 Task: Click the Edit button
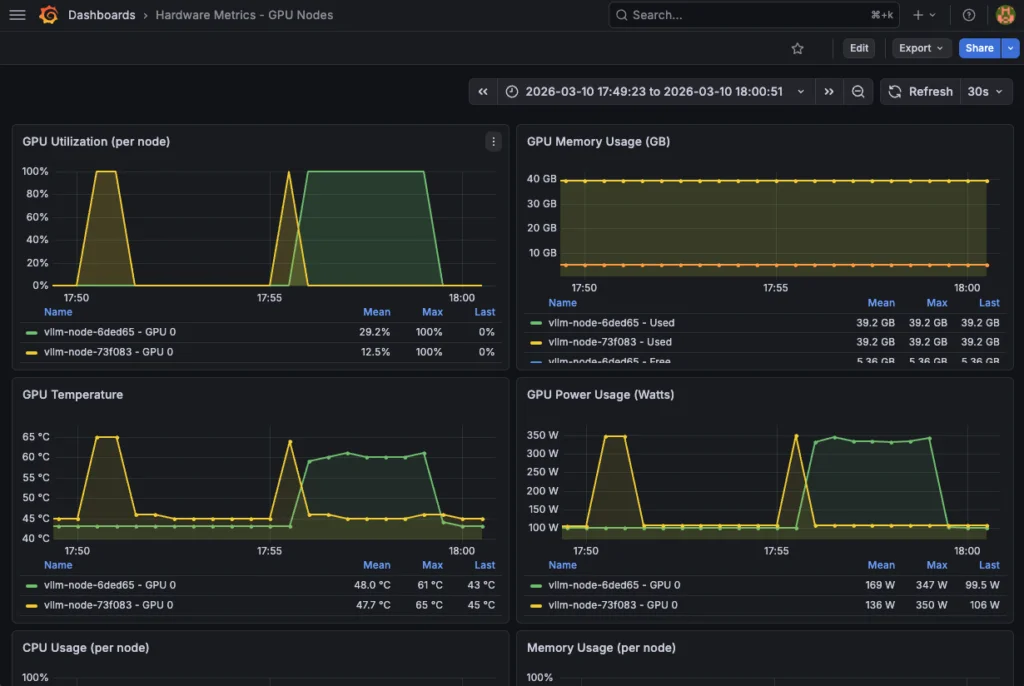click(x=858, y=48)
